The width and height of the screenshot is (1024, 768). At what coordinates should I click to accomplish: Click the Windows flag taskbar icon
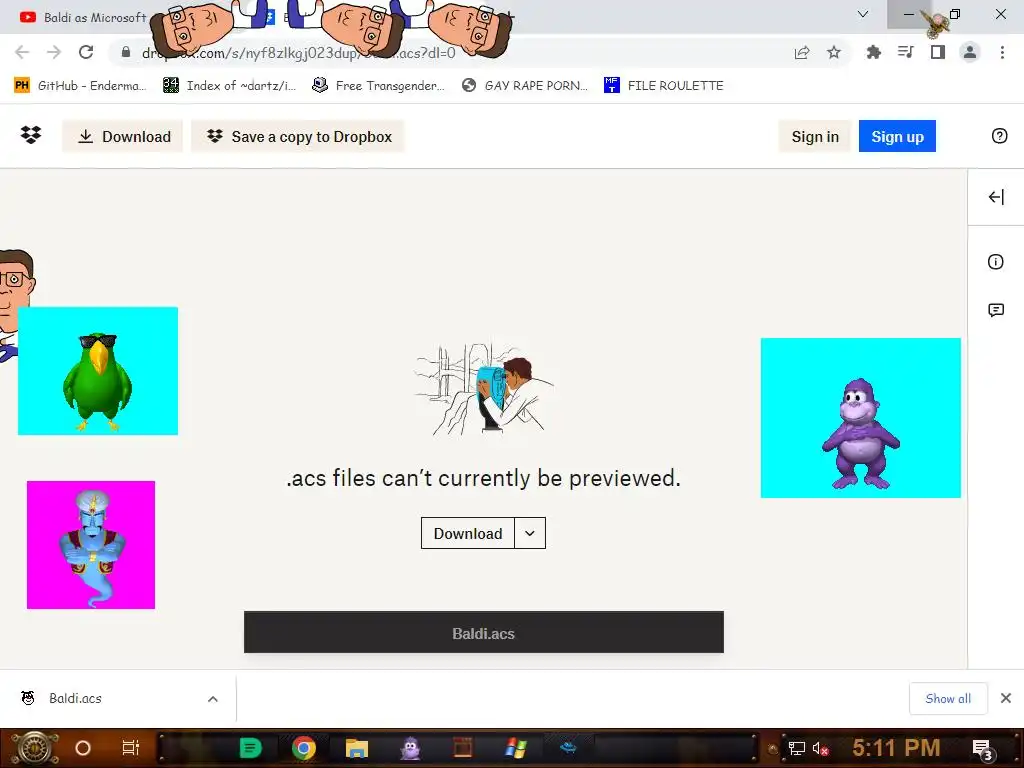click(x=515, y=748)
